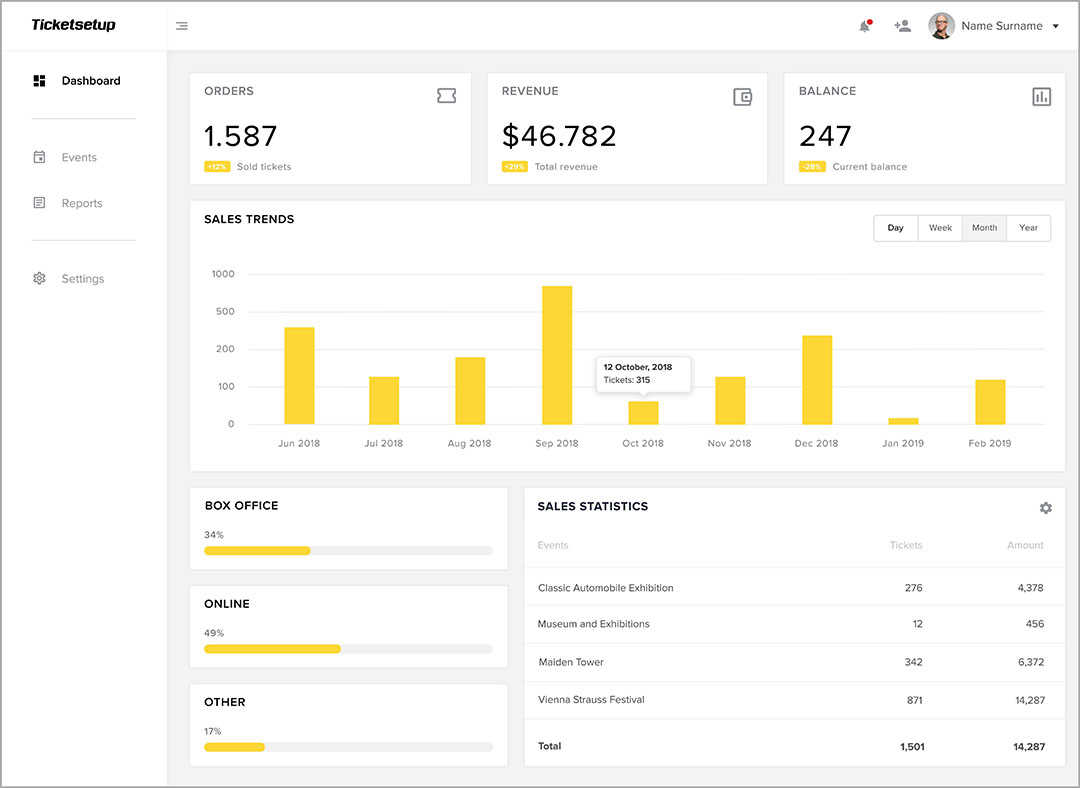Toggle the Day view for sales trends
Viewport: 1080px width, 788px height.
point(895,228)
